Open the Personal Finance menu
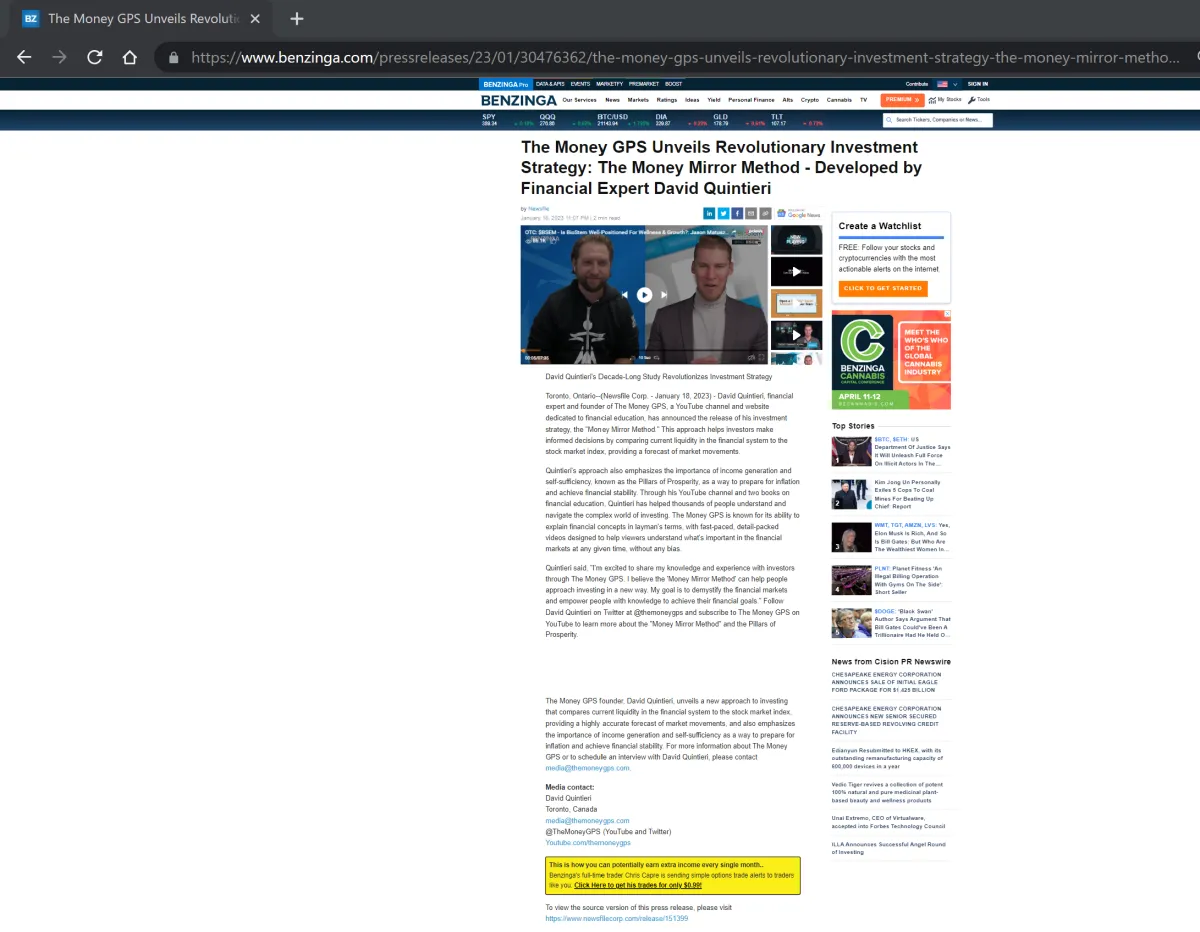The image size is (1200, 932). (x=751, y=100)
